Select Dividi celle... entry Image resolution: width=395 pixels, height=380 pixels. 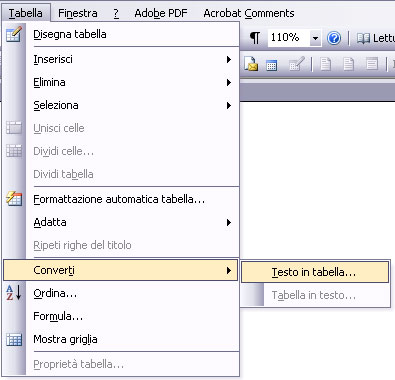click(120, 151)
